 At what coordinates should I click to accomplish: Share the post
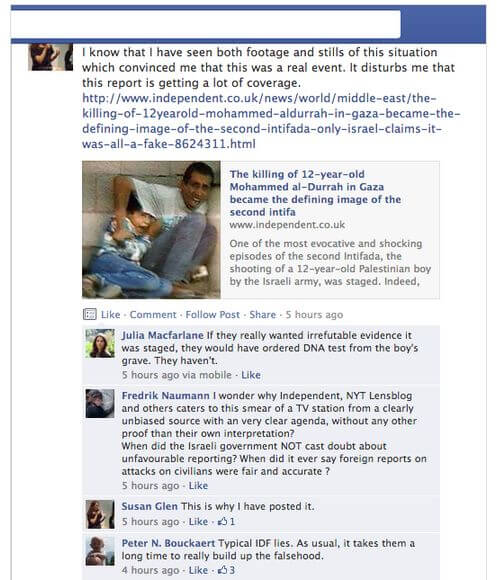click(x=263, y=314)
